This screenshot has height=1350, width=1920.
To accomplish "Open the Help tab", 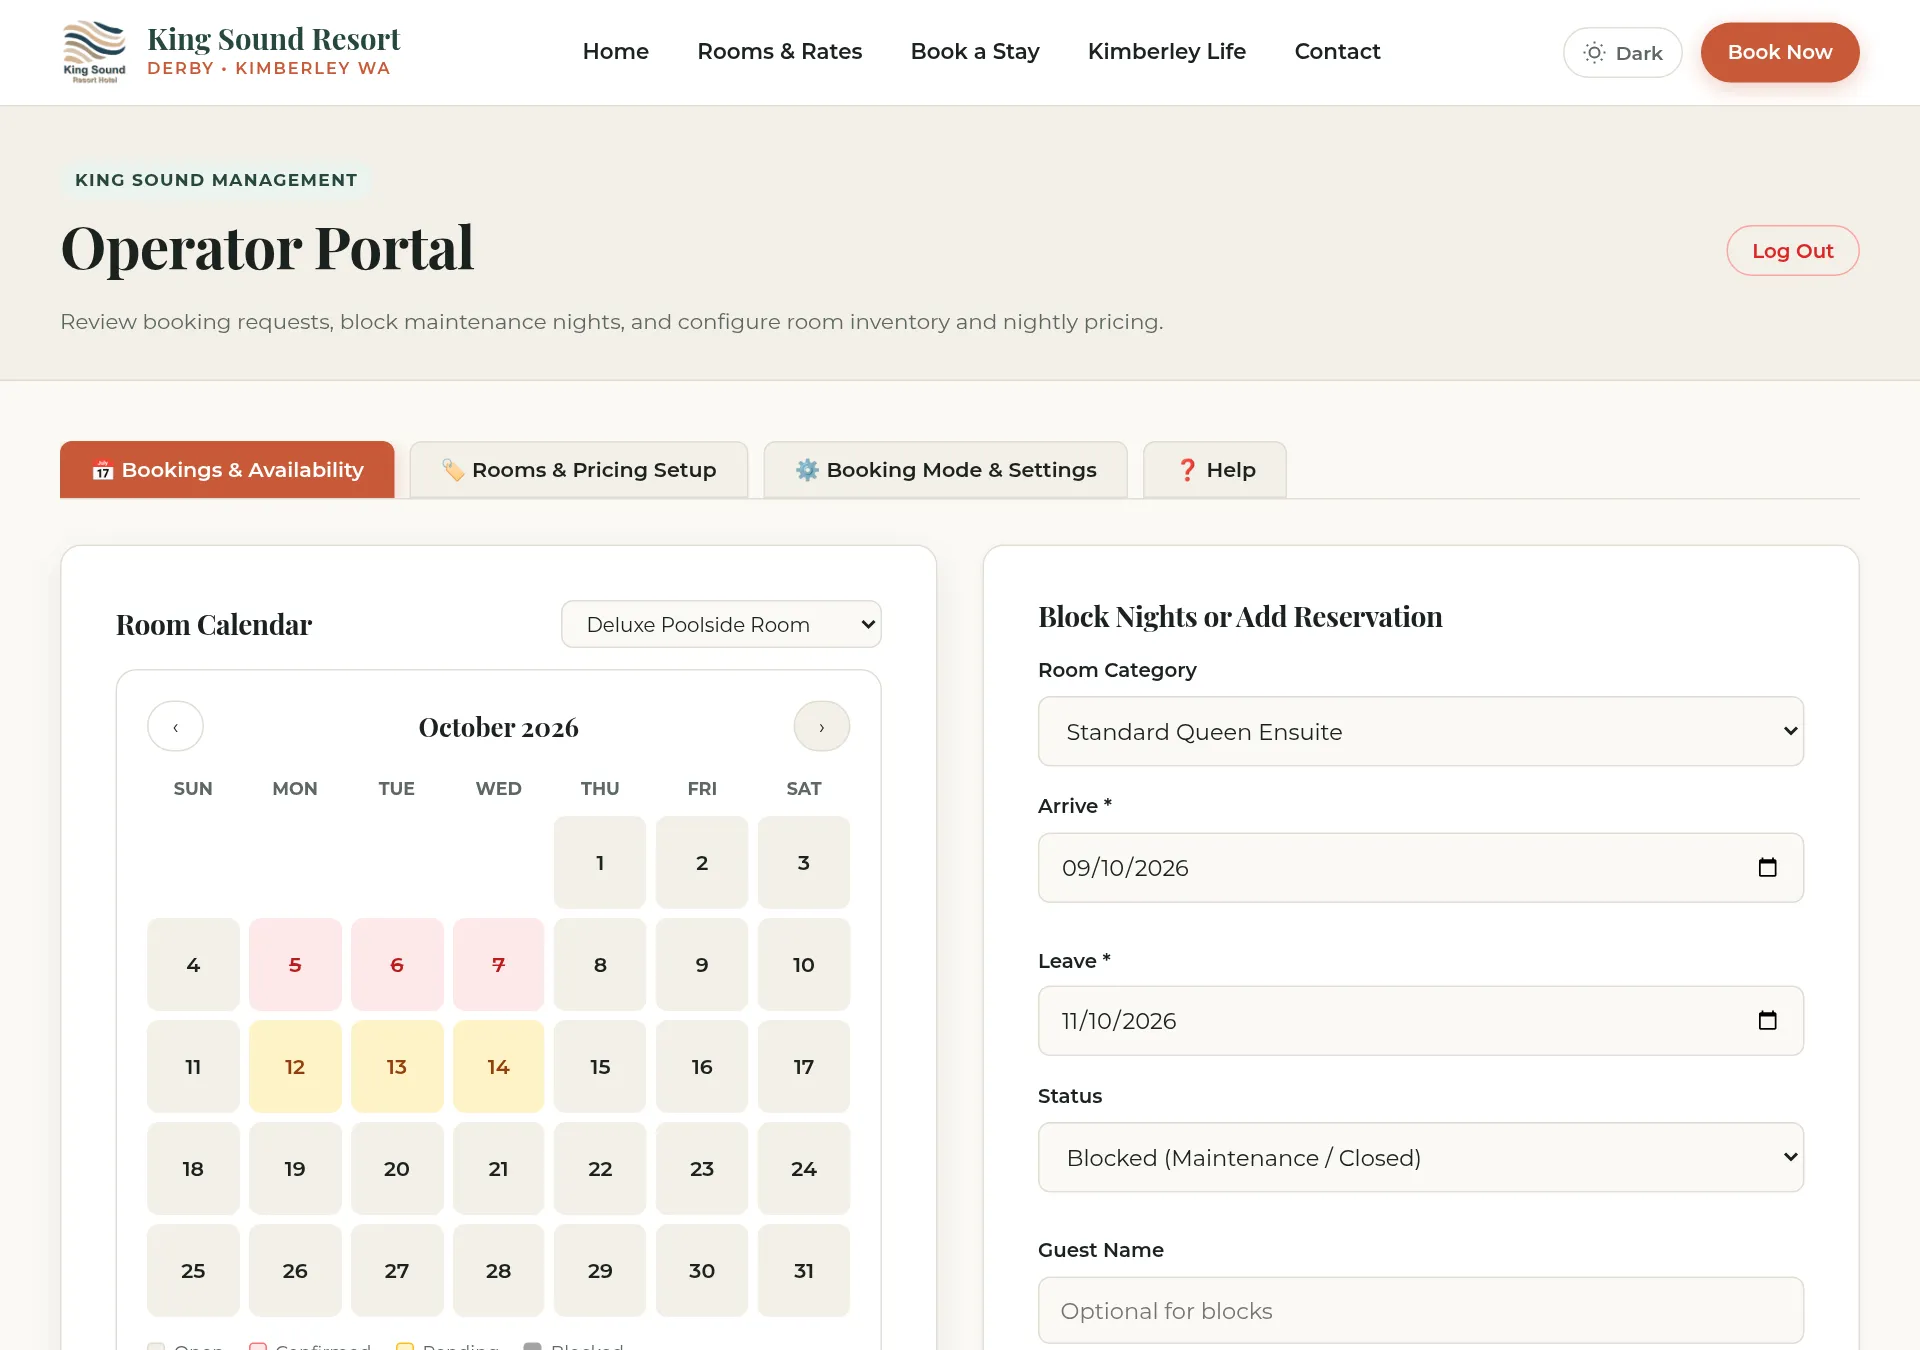I will [x=1214, y=469].
